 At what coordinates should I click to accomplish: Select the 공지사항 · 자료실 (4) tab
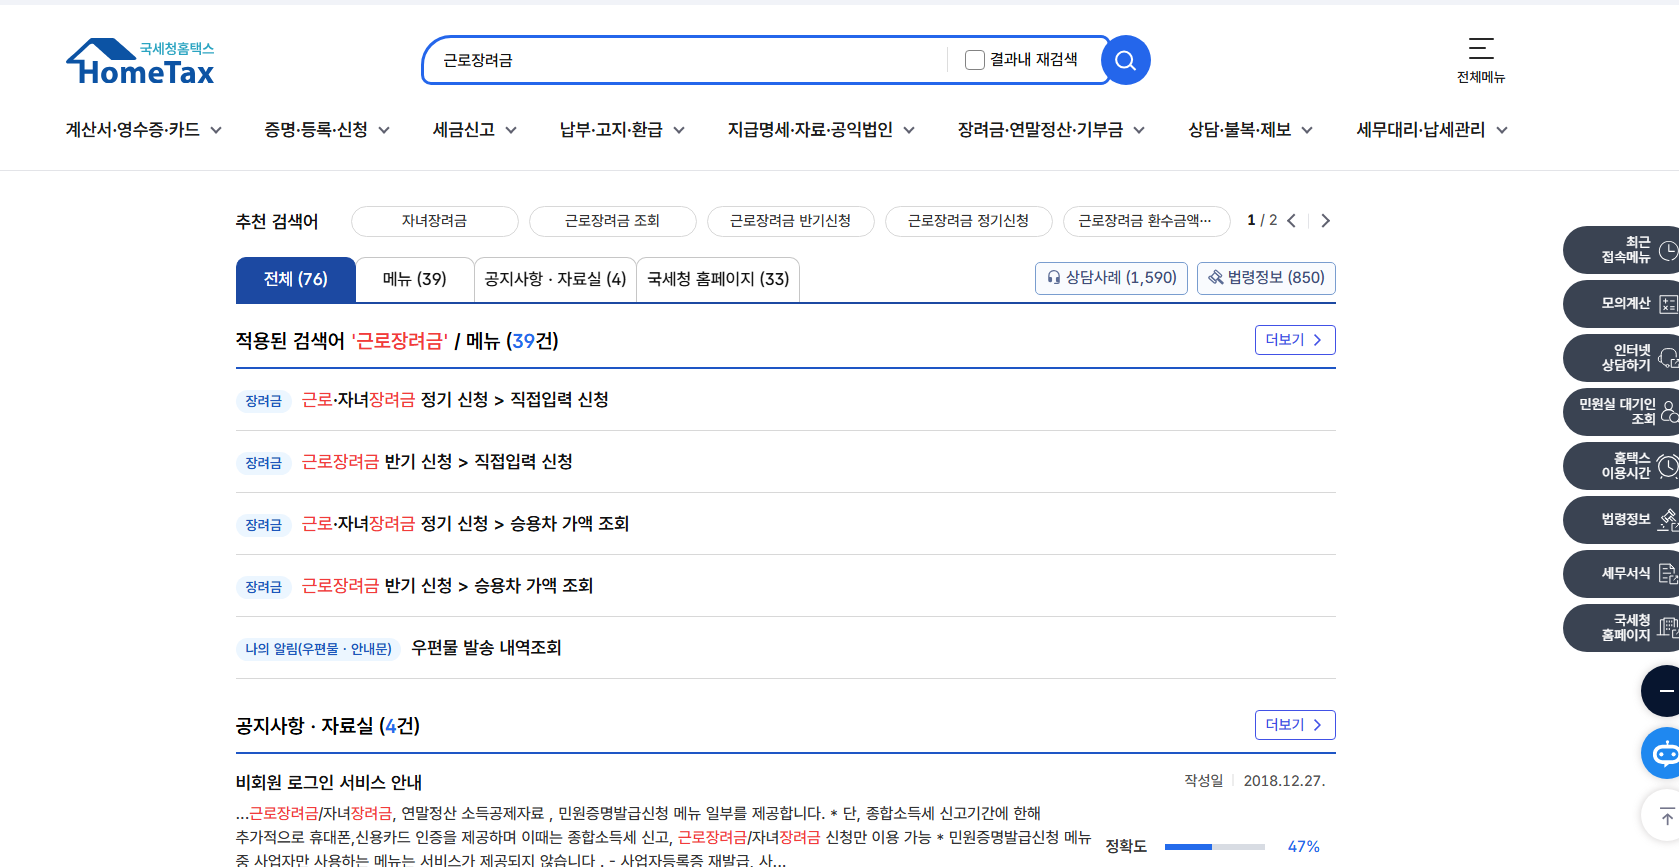(555, 279)
